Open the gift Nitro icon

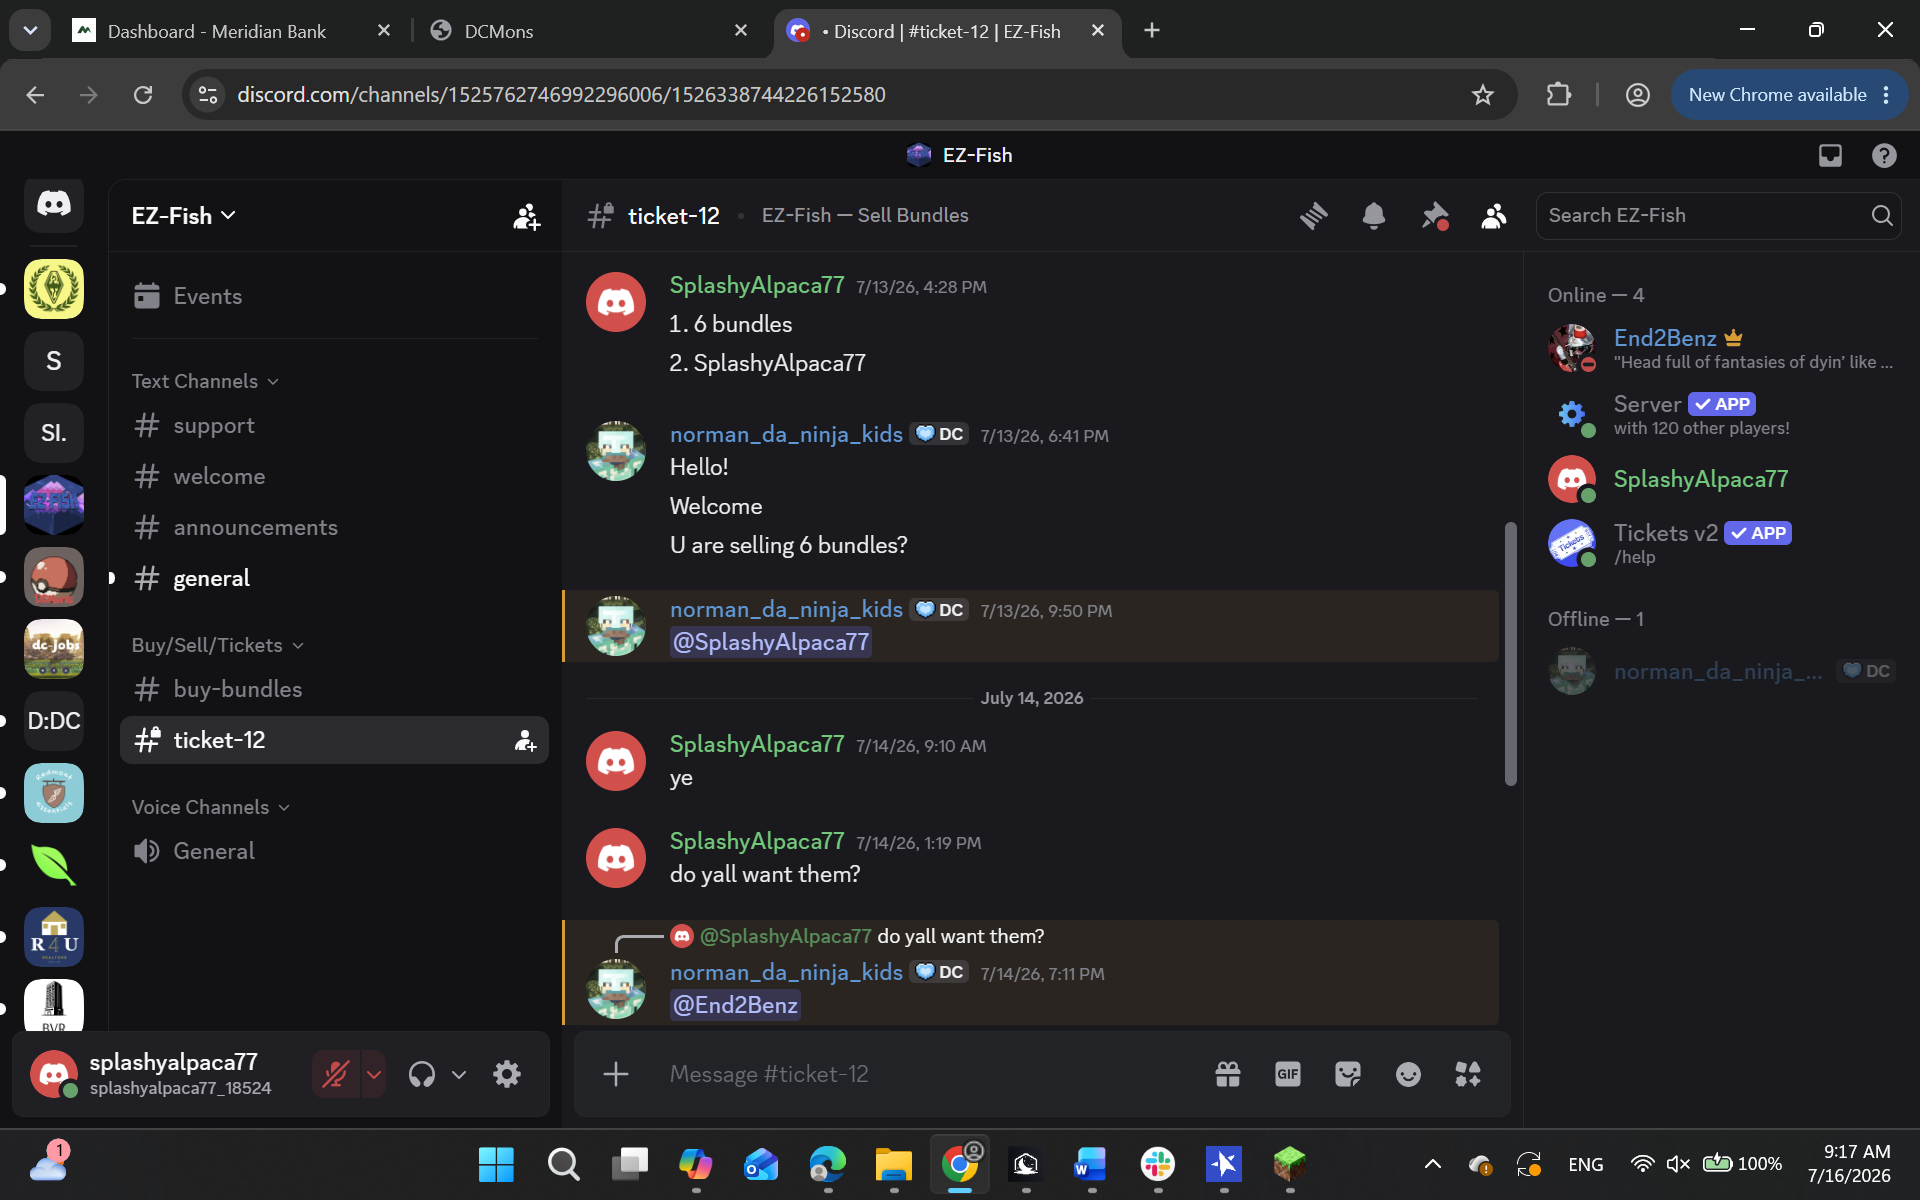pos(1228,1074)
